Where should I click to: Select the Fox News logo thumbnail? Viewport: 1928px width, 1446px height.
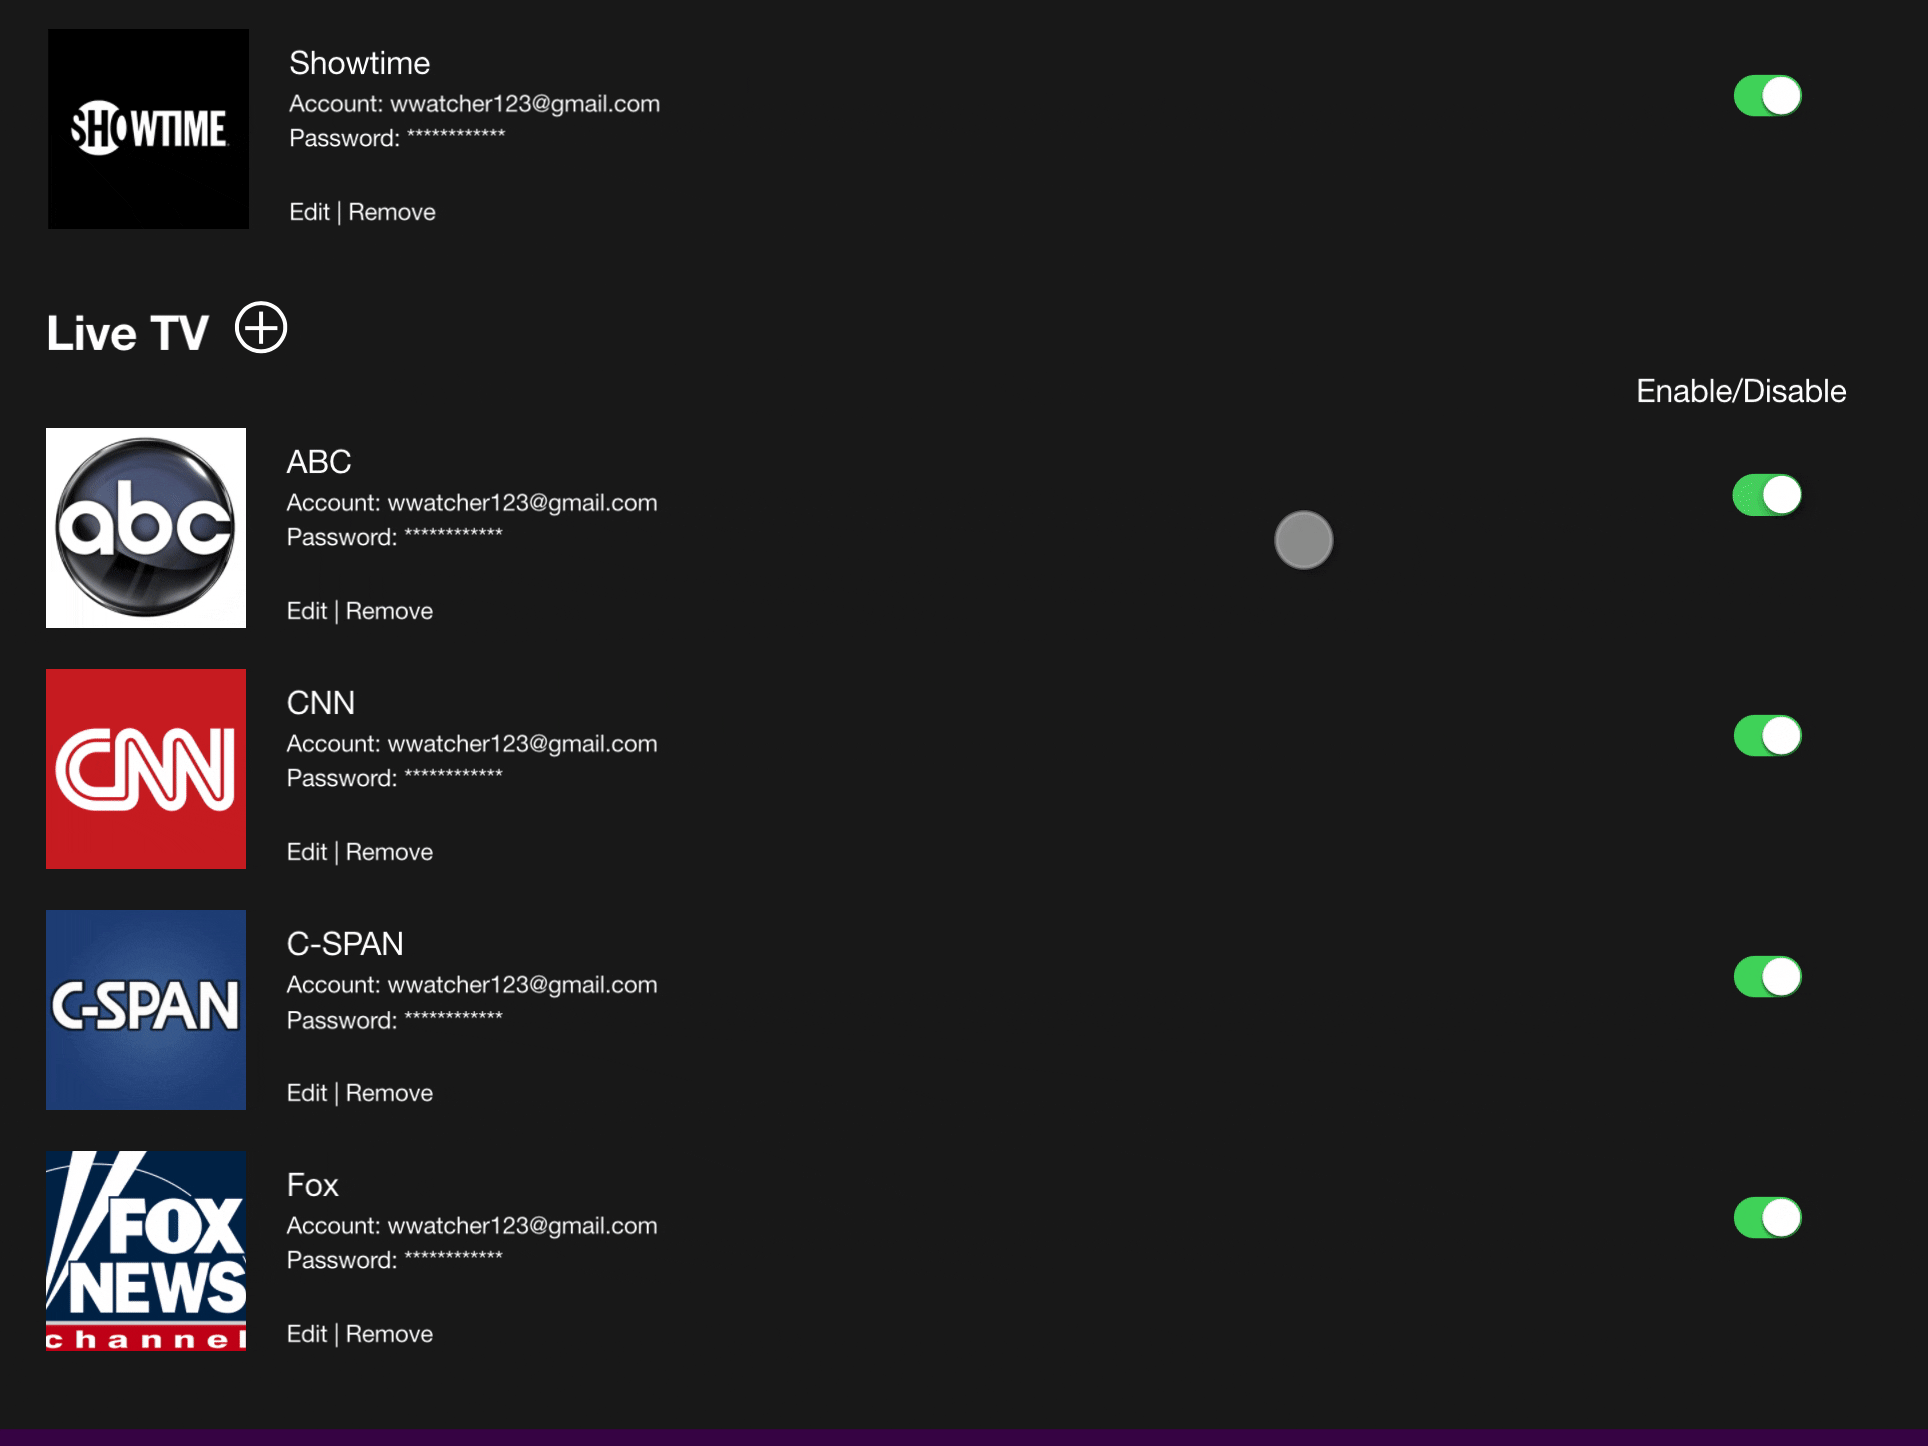146,1251
